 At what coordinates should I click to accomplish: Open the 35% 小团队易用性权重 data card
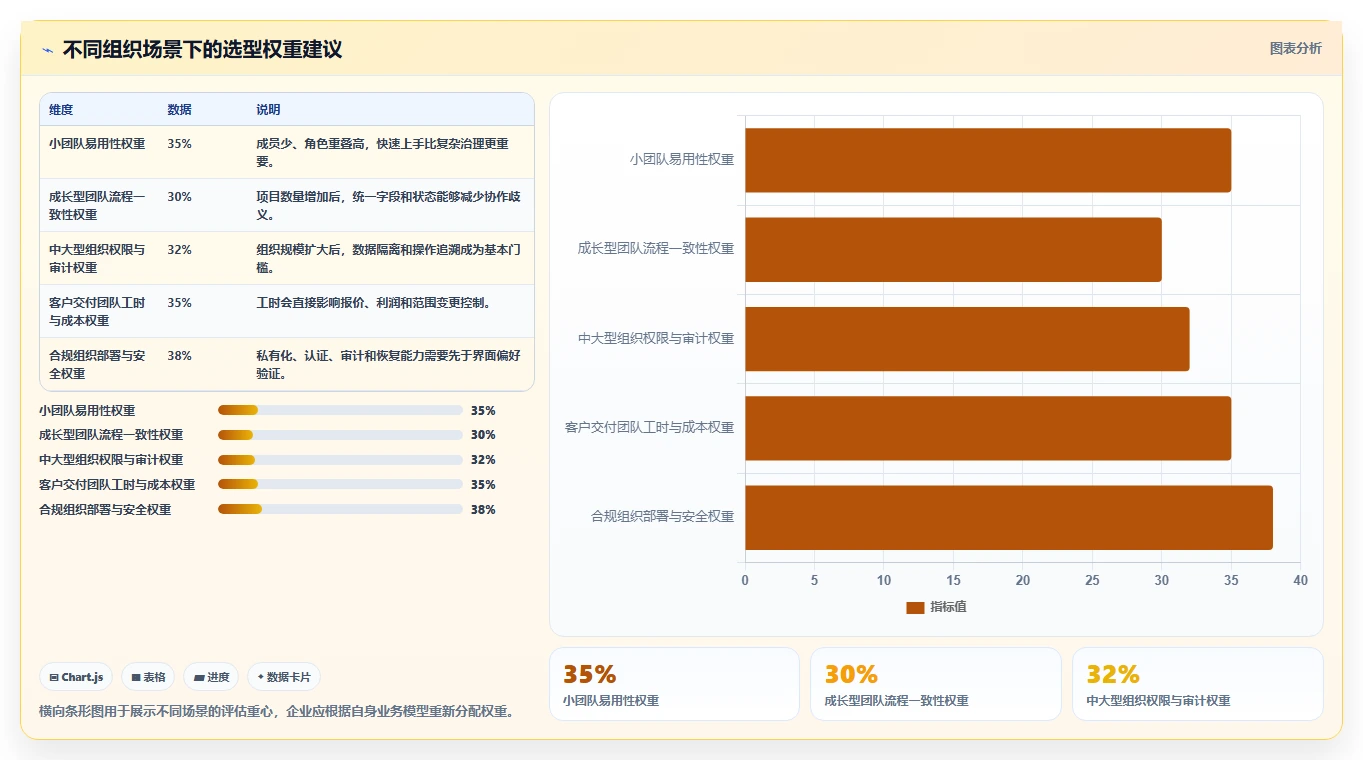(x=674, y=684)
